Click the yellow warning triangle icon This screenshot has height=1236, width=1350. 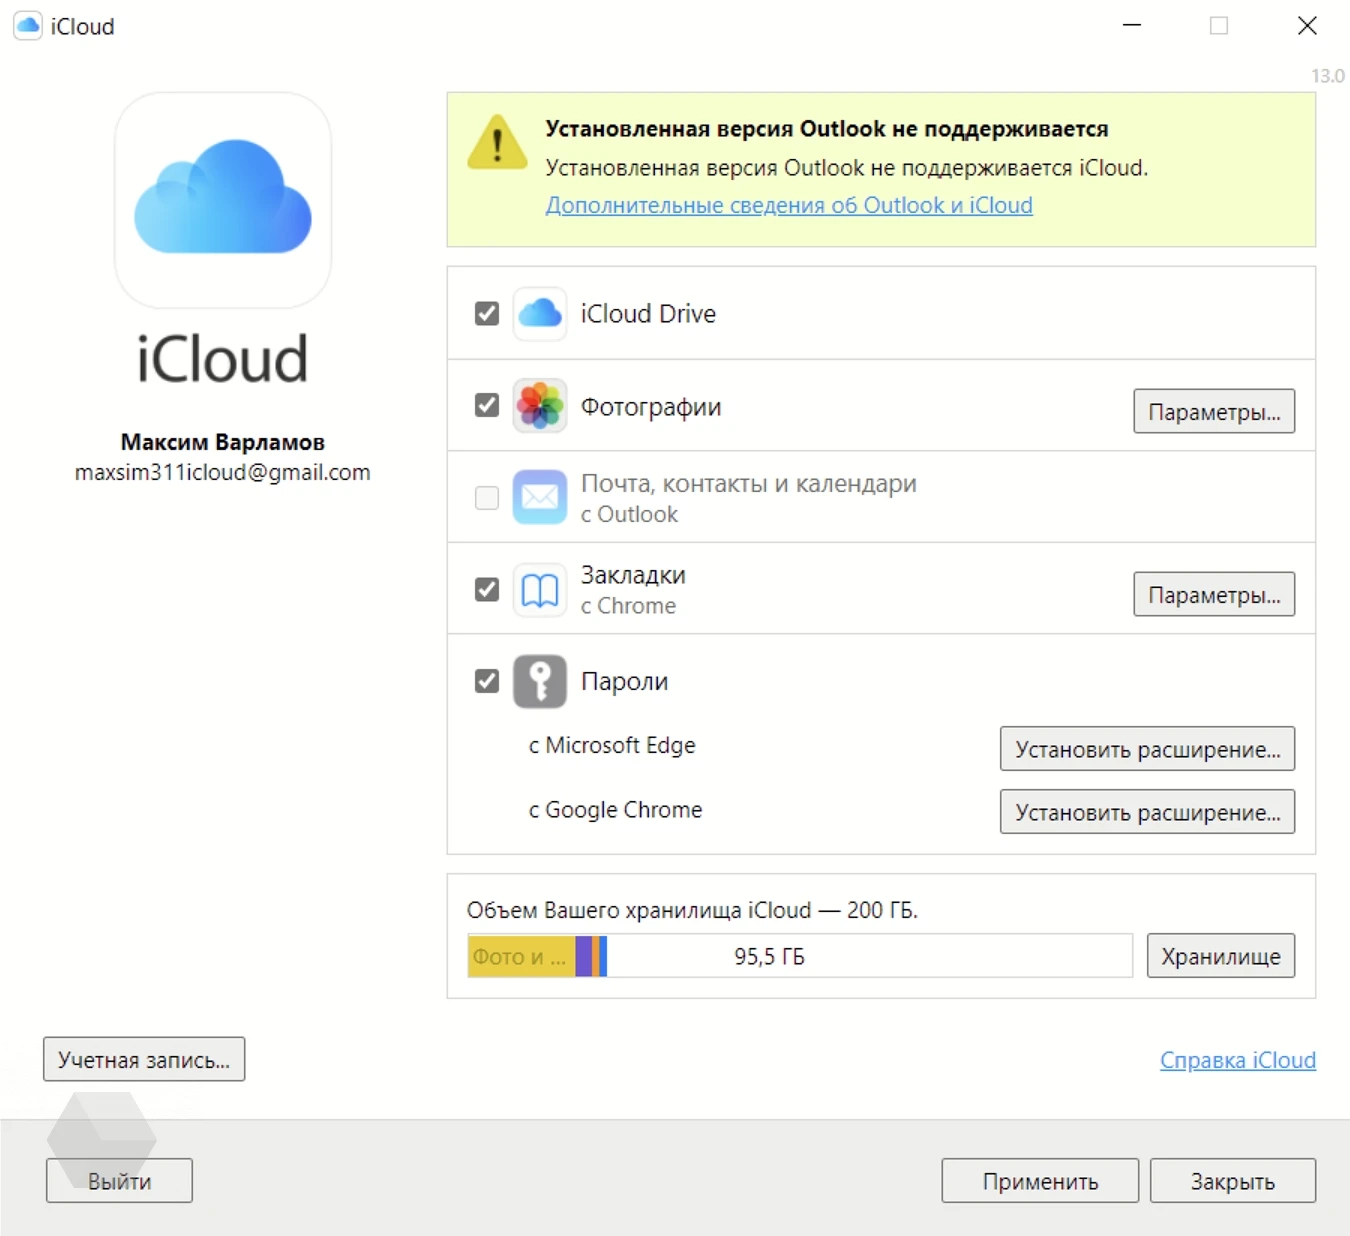[497, 142]
